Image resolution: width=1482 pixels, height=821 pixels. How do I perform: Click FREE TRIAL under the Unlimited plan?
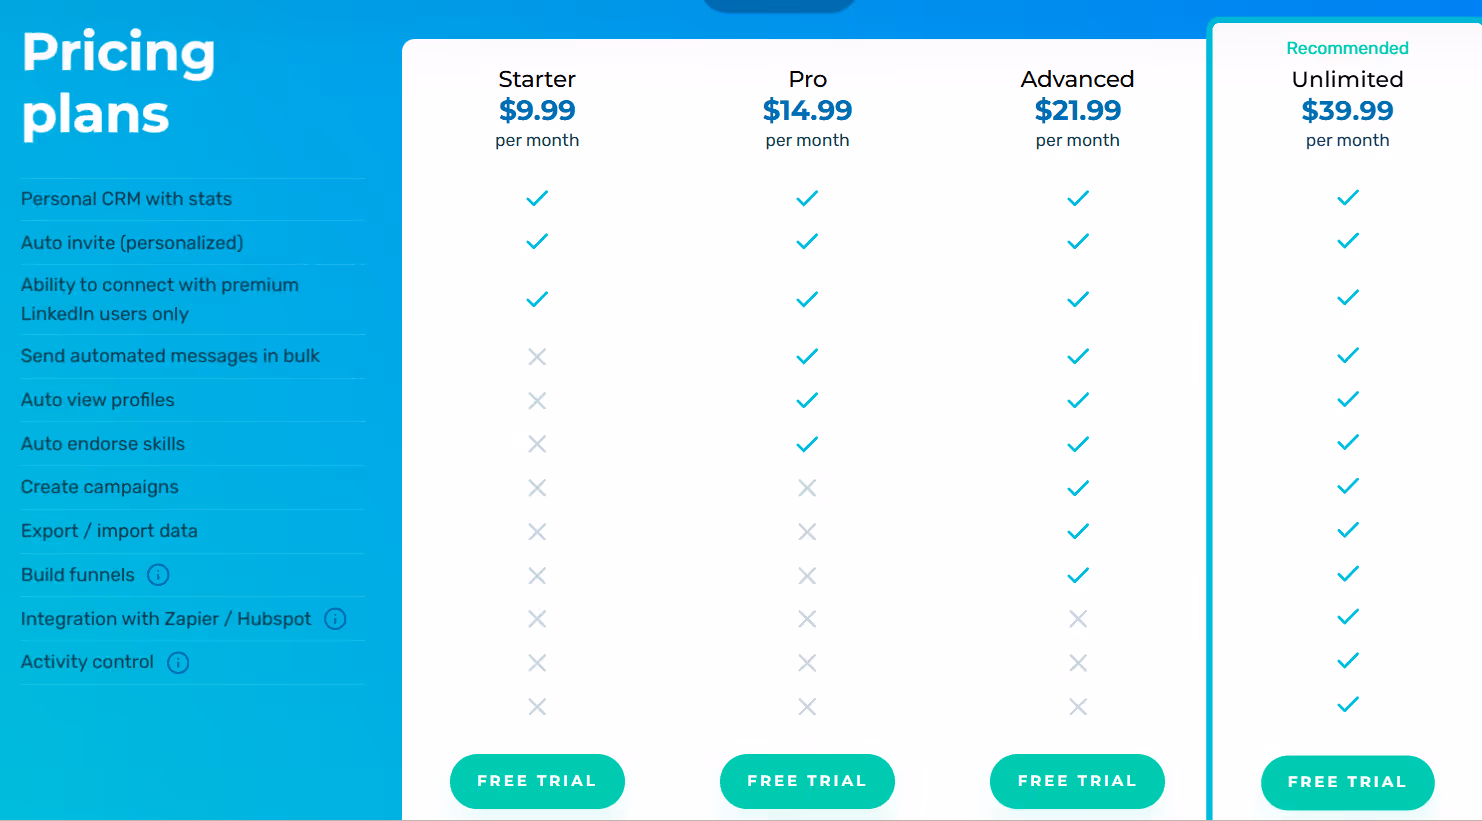tap(1347, 783)
